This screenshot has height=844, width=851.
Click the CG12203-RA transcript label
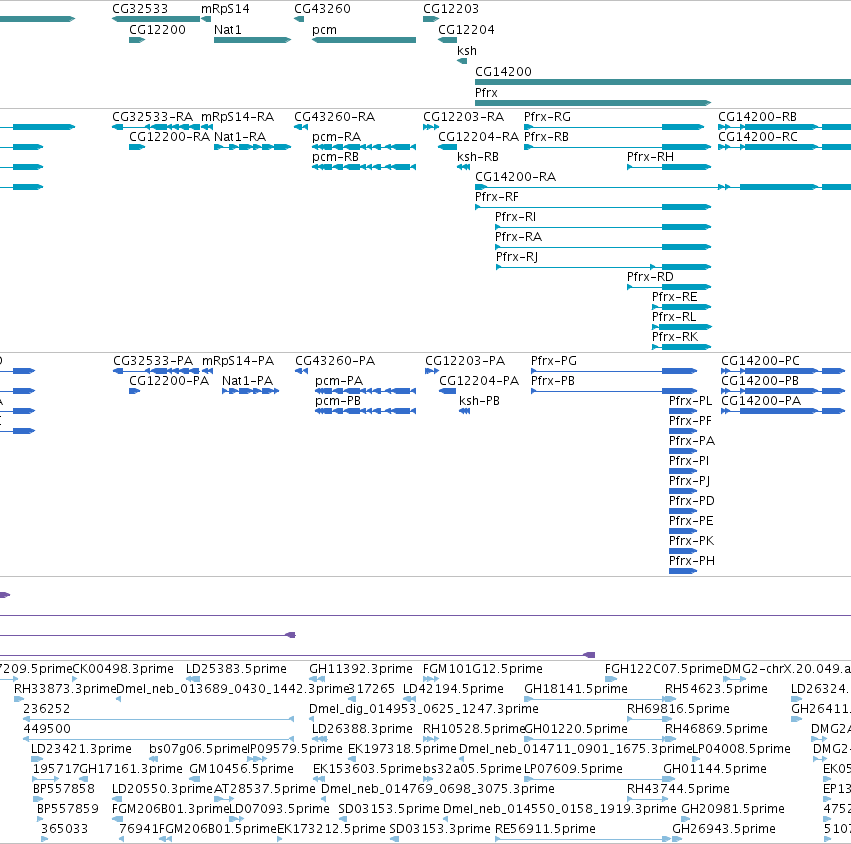coord(463,117)
